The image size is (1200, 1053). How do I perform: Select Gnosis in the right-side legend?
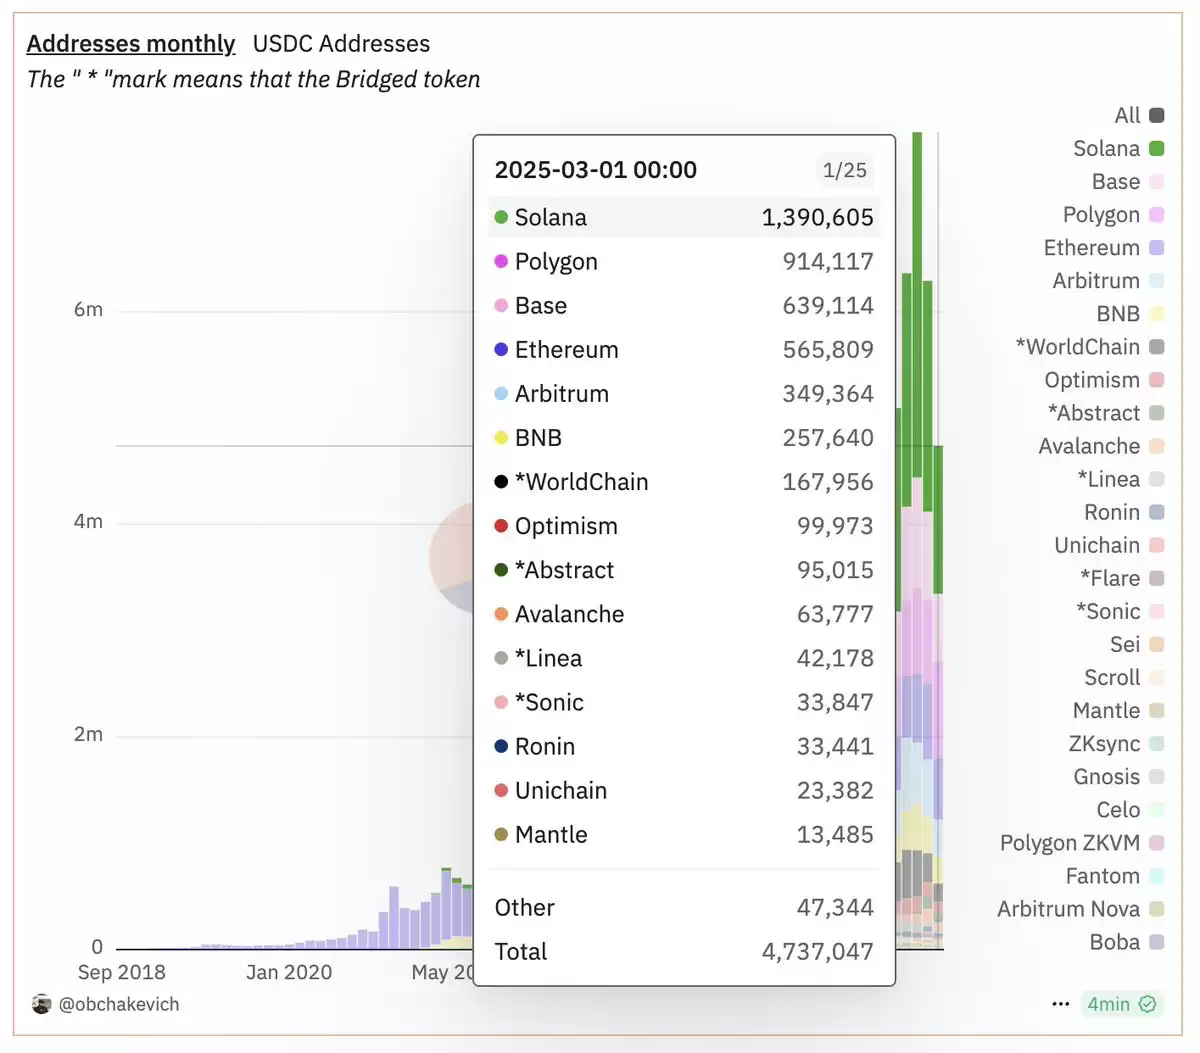tap(1119, 776)
